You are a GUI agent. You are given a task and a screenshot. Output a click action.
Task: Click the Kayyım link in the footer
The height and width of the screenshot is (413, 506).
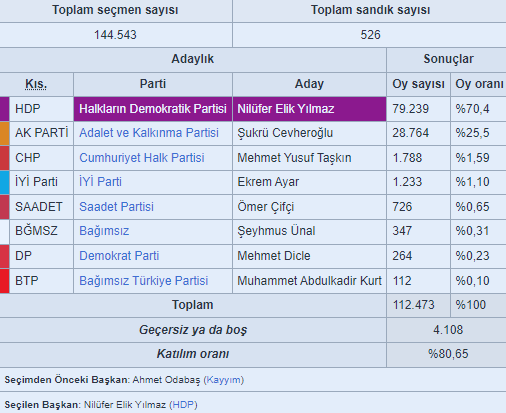point(224,380)
